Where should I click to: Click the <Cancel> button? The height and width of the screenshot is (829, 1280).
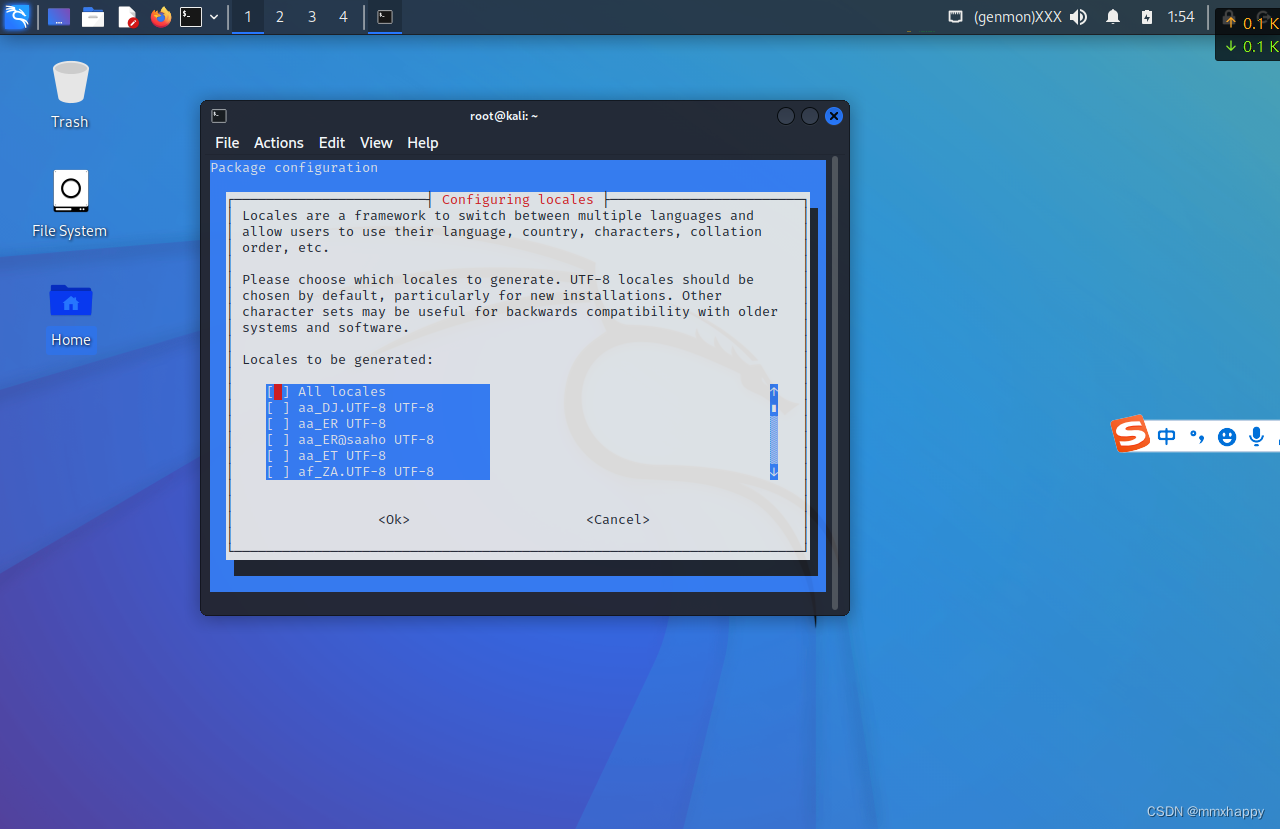[x=618, y=520]
